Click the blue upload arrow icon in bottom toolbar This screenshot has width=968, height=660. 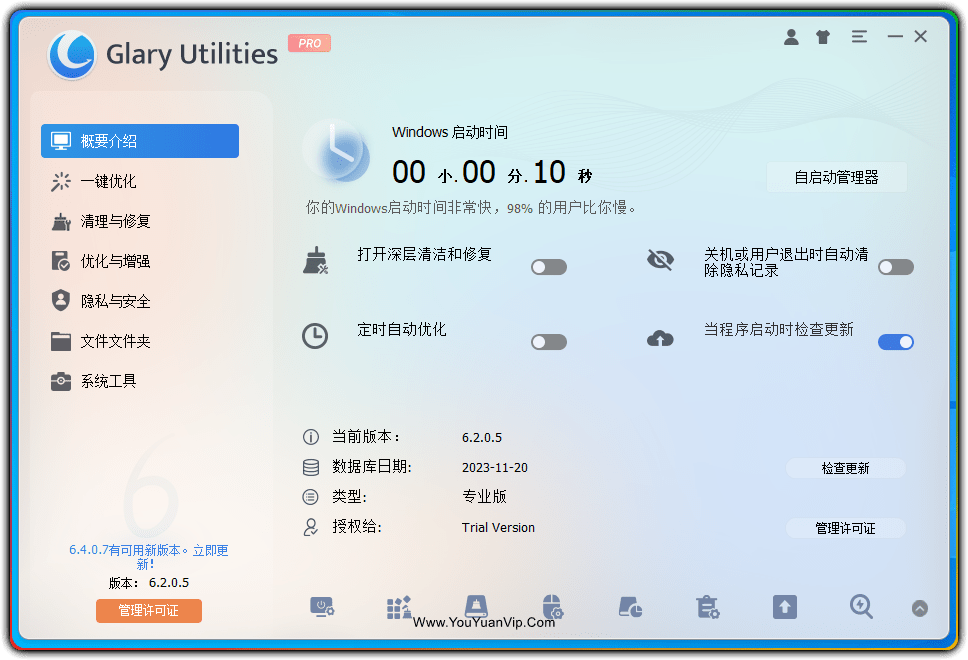click(x=784, y=607)
